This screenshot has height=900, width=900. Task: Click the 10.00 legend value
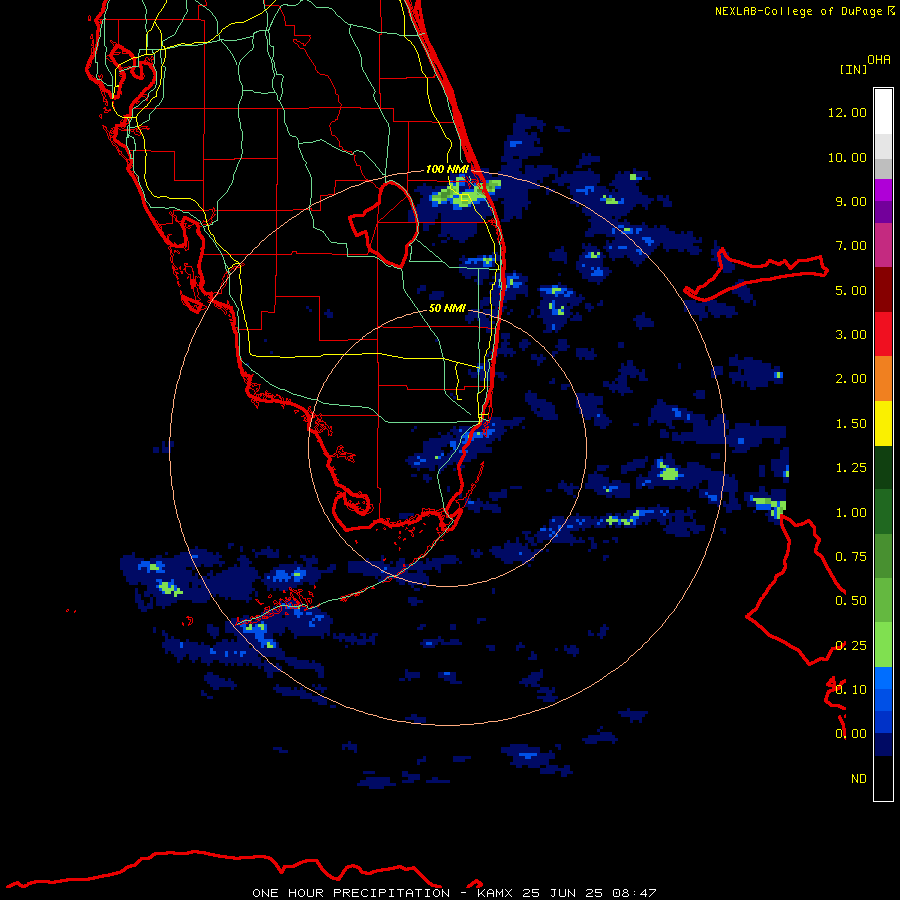[847, 157]
